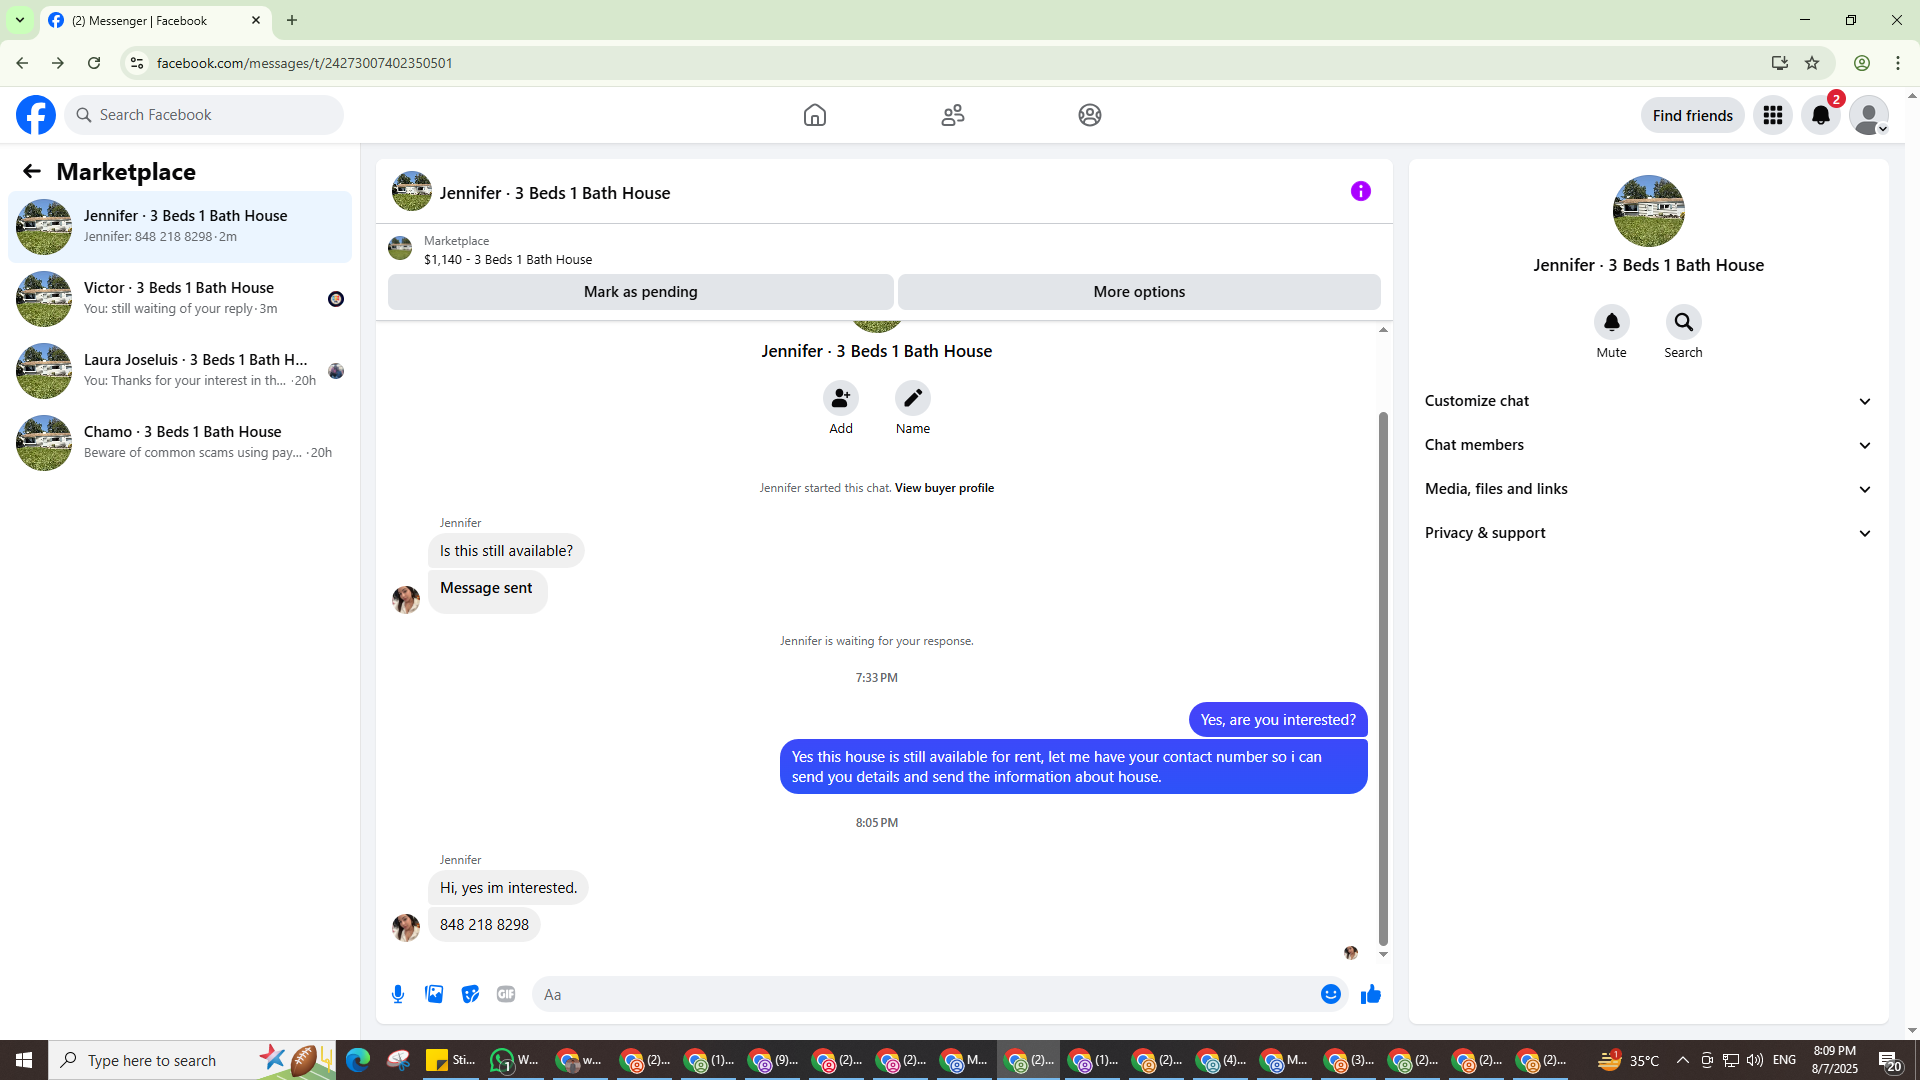Click More options button
The width and height of the screenshot is (1920, 1080).
pyautogui.click(x=1139, y=292)
